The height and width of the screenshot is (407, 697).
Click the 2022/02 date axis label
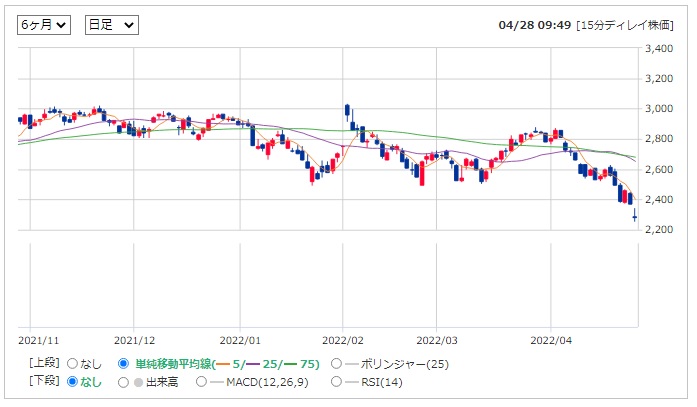(x=343, y=340)
